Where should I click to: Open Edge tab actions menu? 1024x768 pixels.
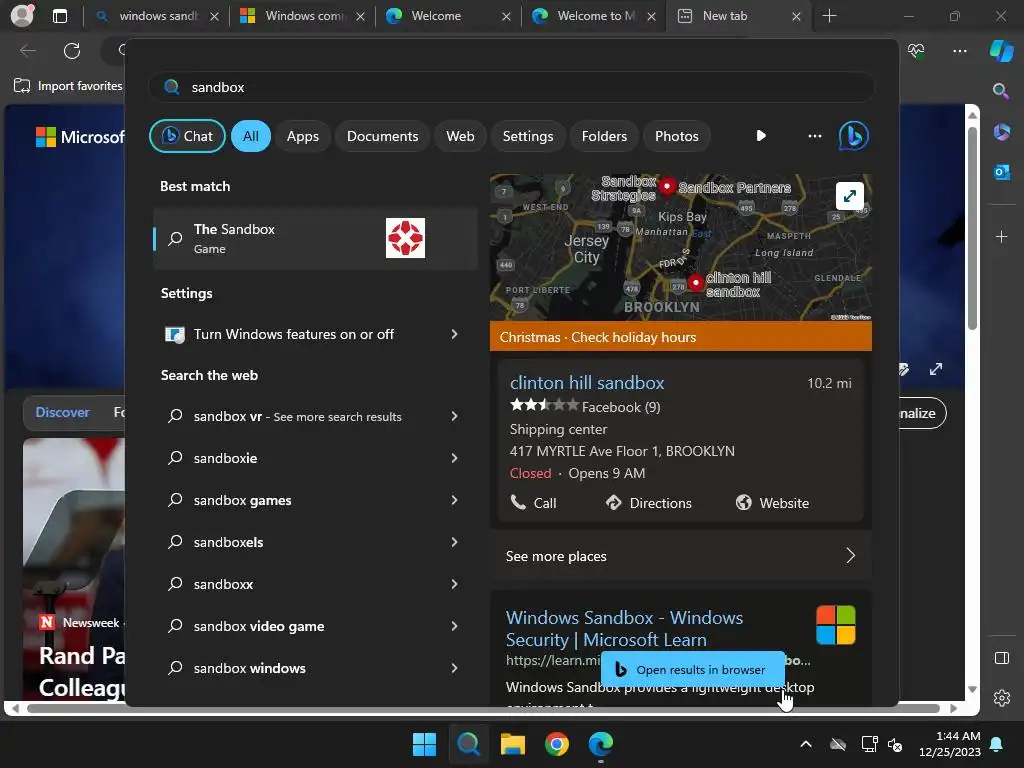60,16
